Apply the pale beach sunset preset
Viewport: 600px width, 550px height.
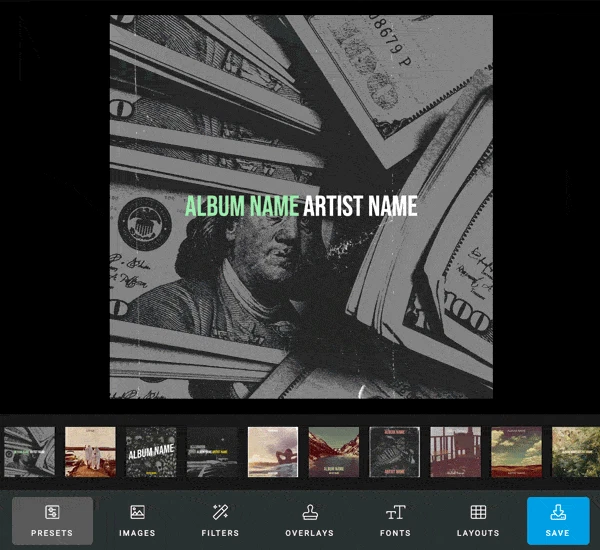(x=273, y=452)
